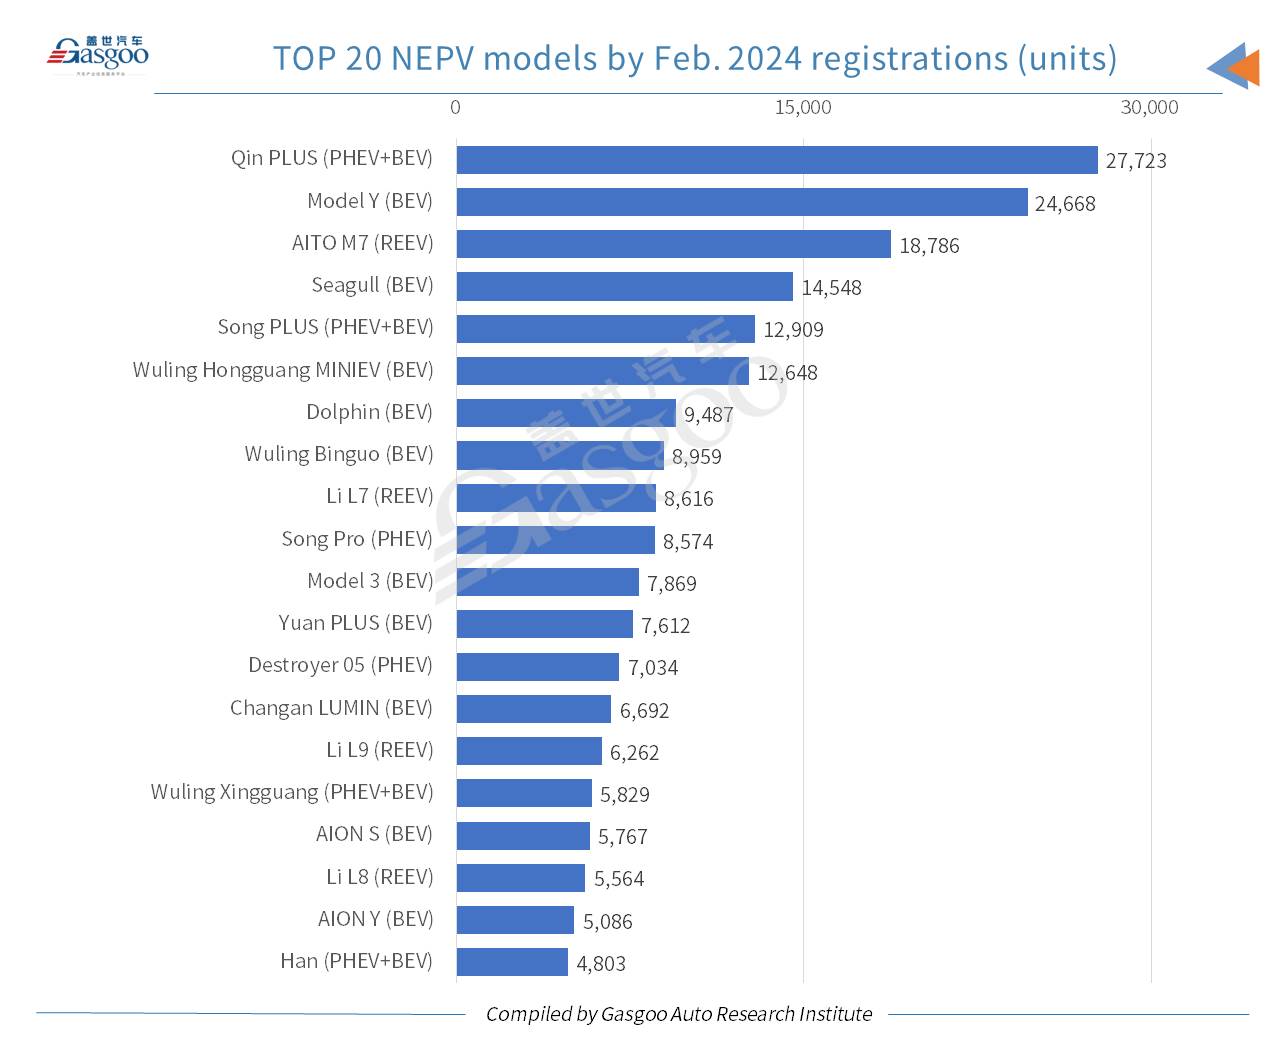The width and height of the screenshot is (1280, 1058).
Task: Click the Model 3 bar in chart
Action: pos(548,582)
